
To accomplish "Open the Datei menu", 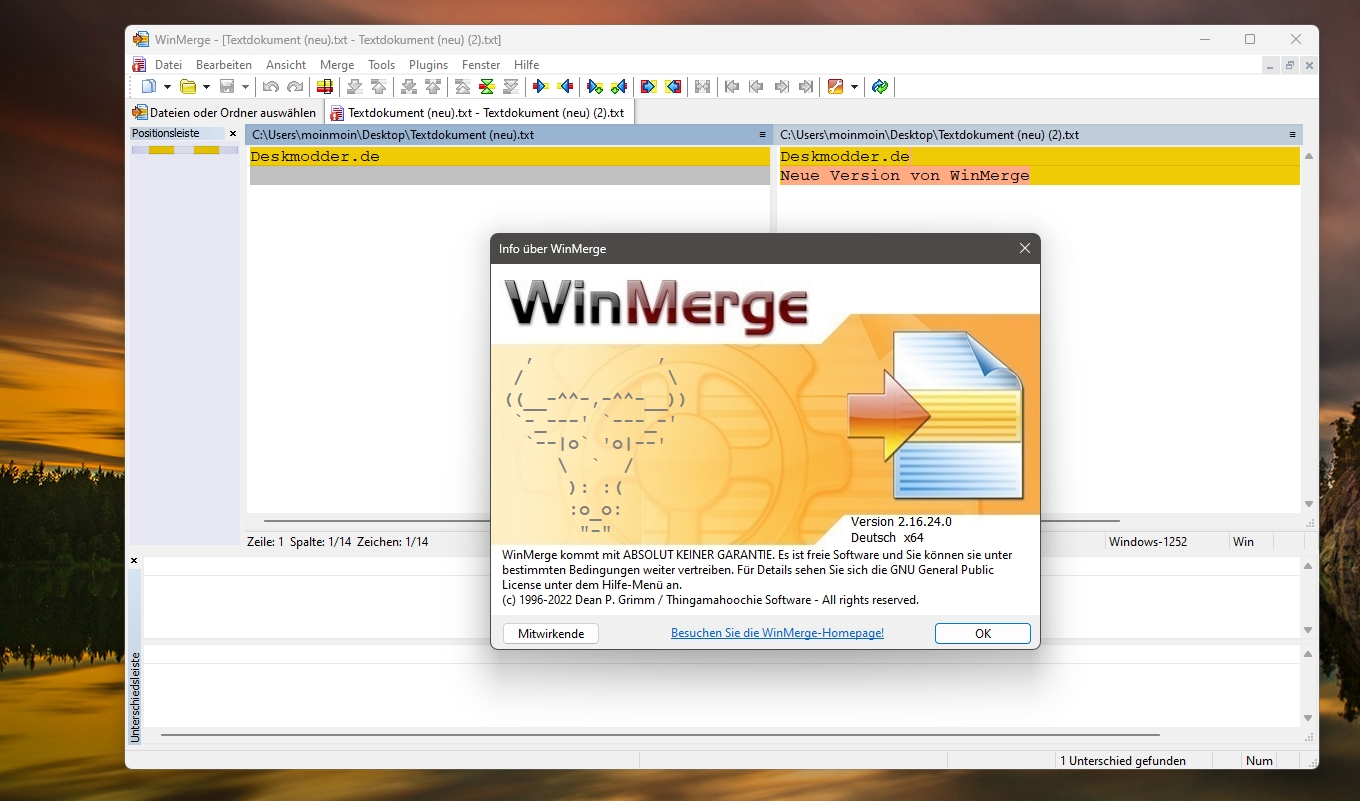I will coord(168,64).
